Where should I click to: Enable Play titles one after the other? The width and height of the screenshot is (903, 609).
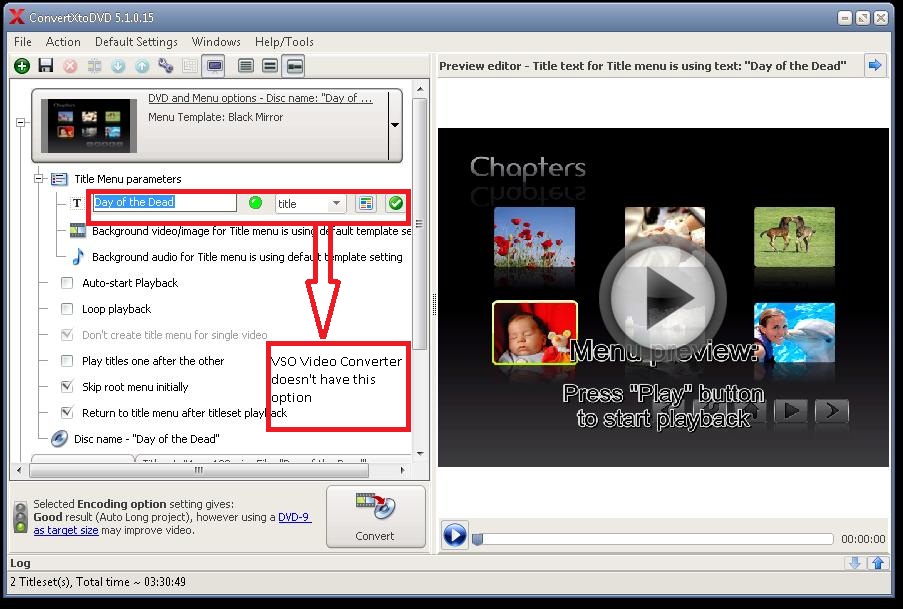point(67,361)
